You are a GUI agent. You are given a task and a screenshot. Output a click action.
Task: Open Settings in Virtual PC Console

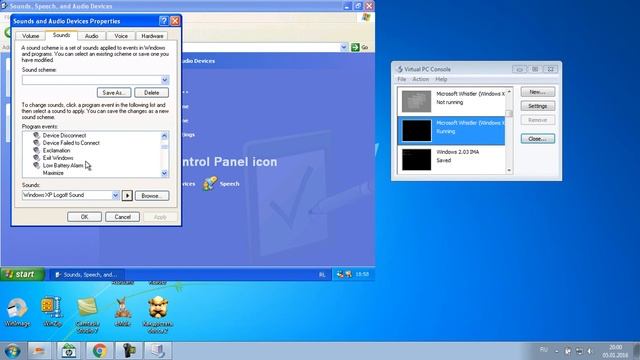point(538,106)
